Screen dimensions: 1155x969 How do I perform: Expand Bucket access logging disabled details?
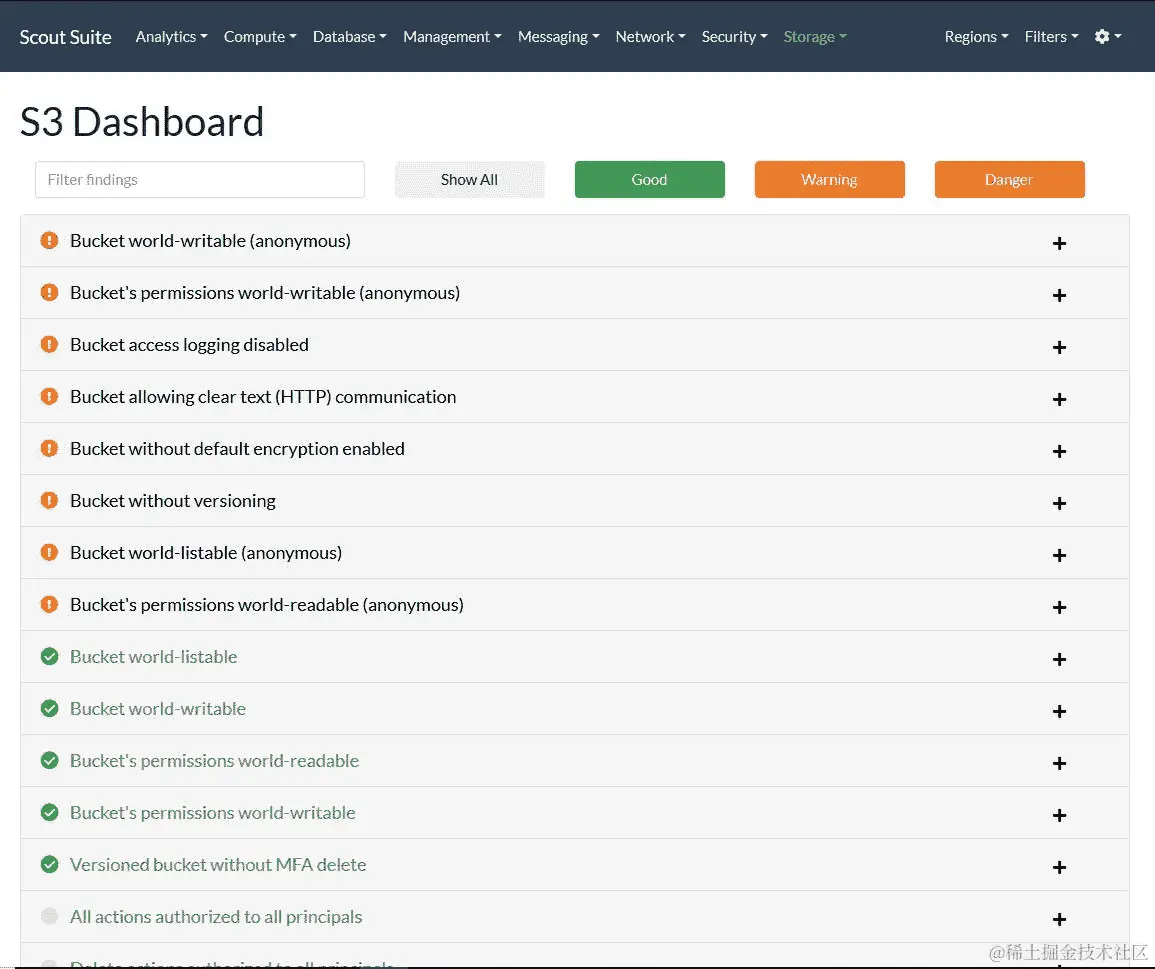[x=1059, y=347]
